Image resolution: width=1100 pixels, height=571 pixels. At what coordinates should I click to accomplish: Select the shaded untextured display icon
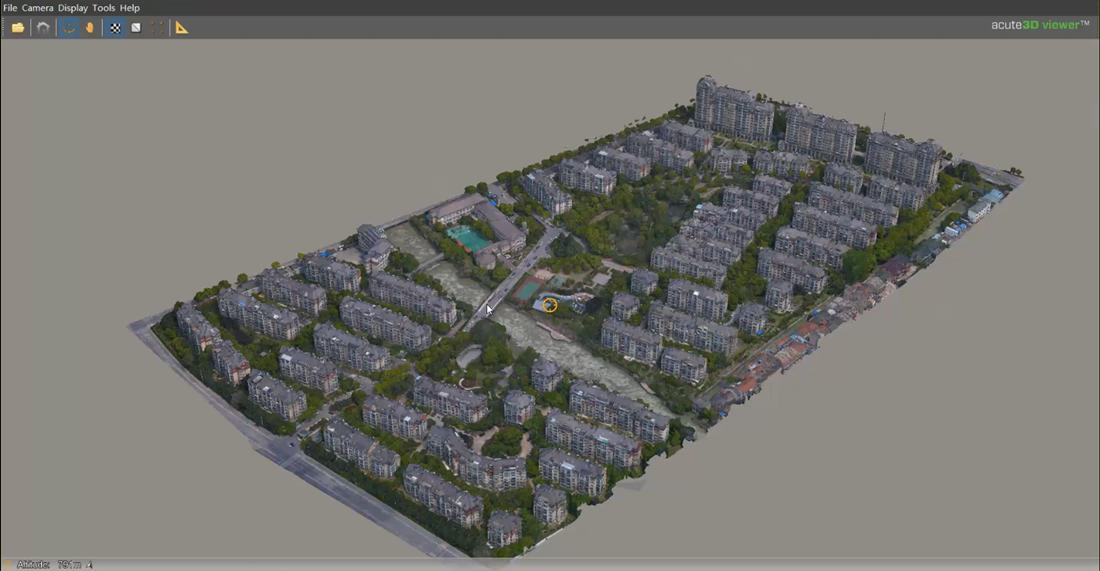pyautogui.click(x=136, y=28)
